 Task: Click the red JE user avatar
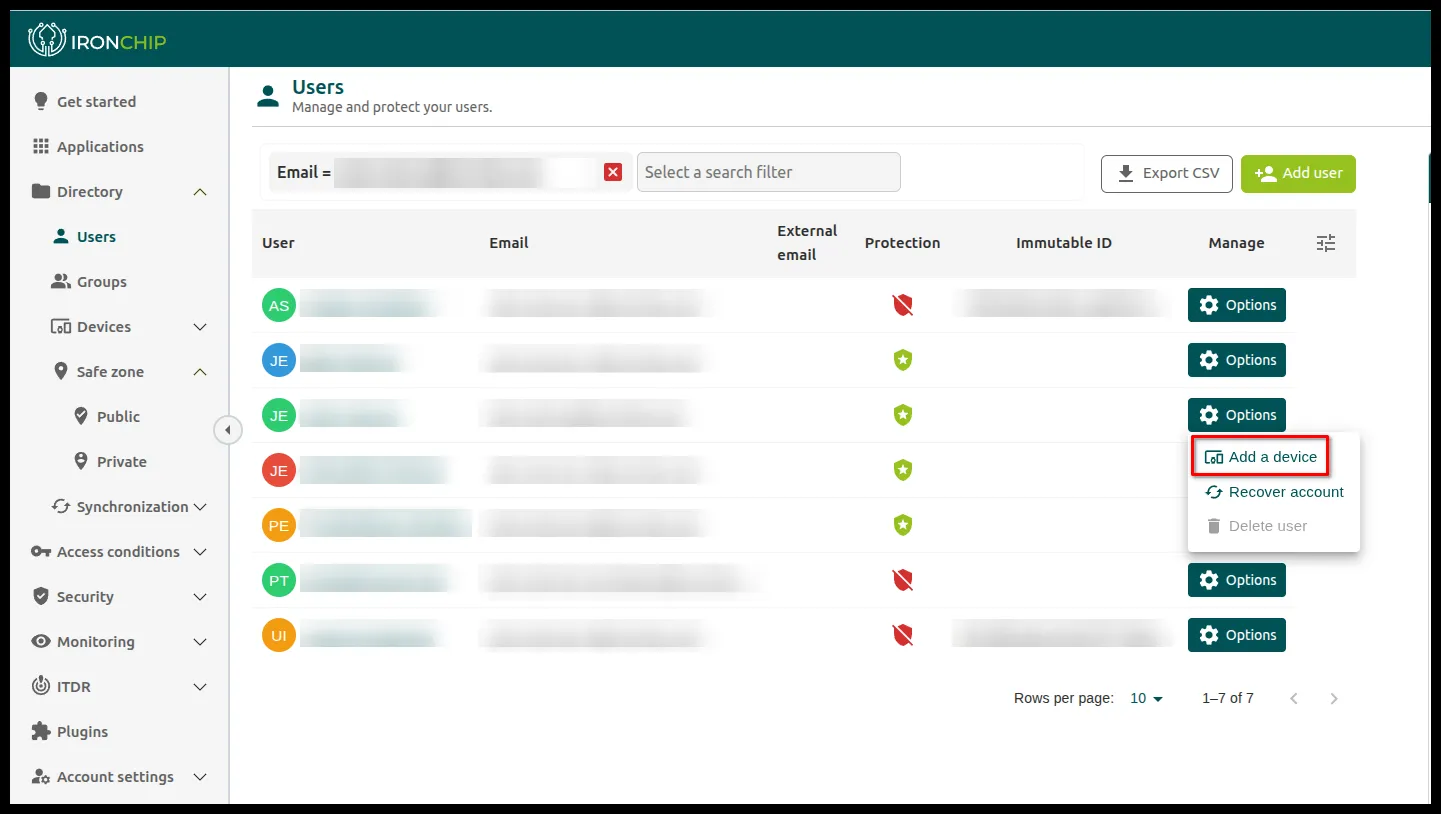pyautogui.click(x=279, y=470)
